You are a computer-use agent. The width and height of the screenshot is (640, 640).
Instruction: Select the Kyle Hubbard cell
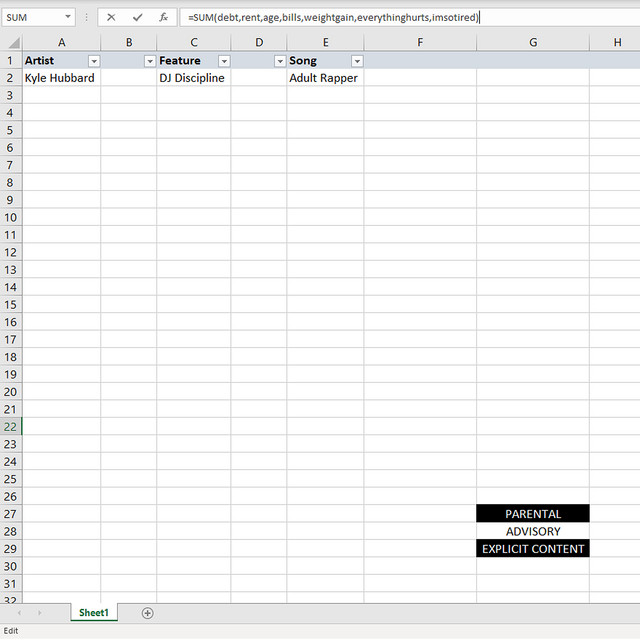click(x=60, y=78)
